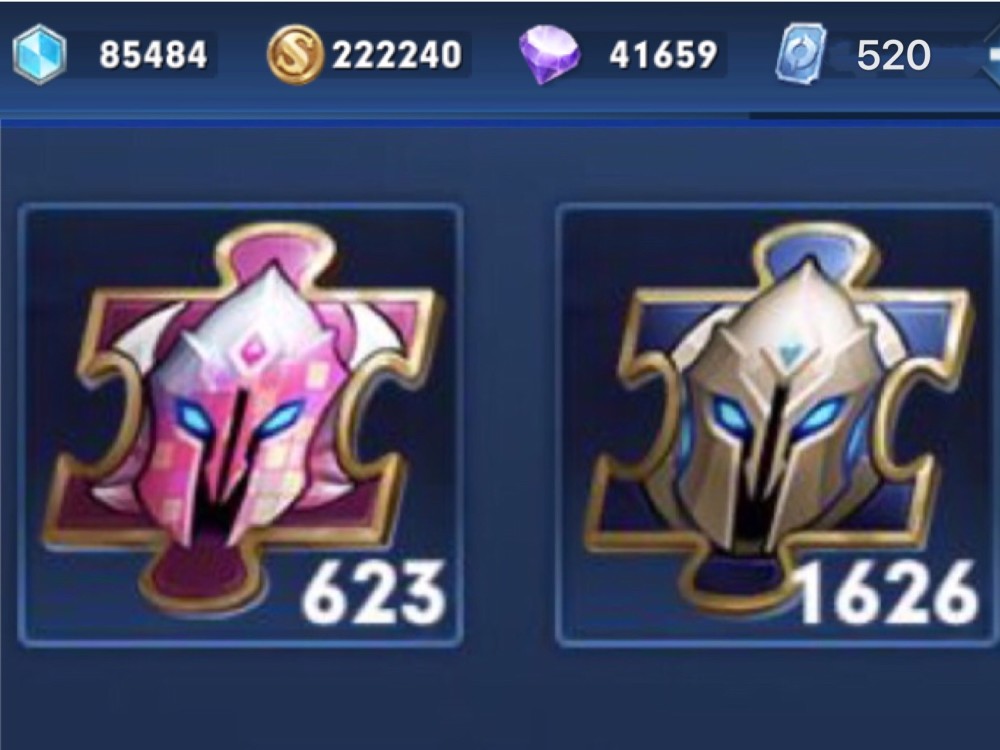
Task: Select the pink helmet puzzle fragment
Action: 240,425
